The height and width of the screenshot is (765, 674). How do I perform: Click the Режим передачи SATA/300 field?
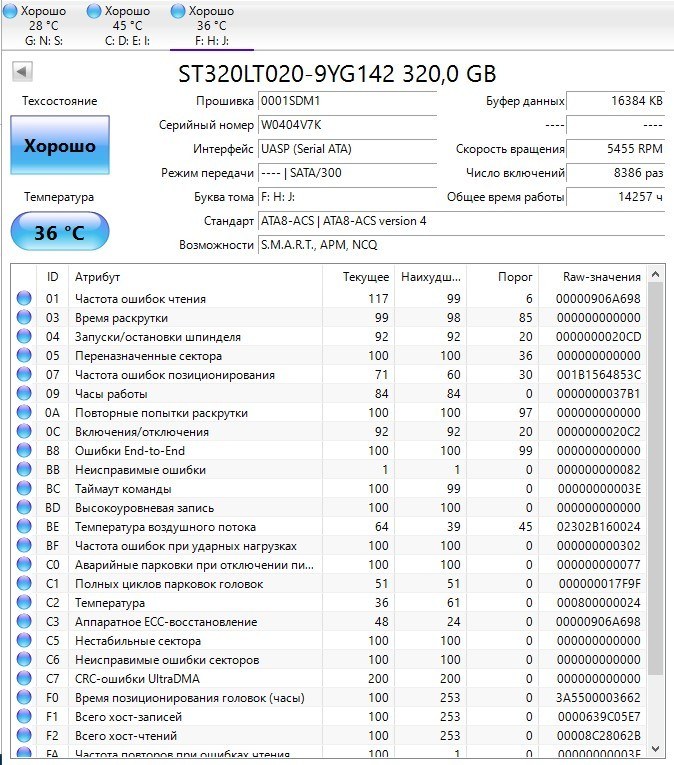[x=347, y=173]
